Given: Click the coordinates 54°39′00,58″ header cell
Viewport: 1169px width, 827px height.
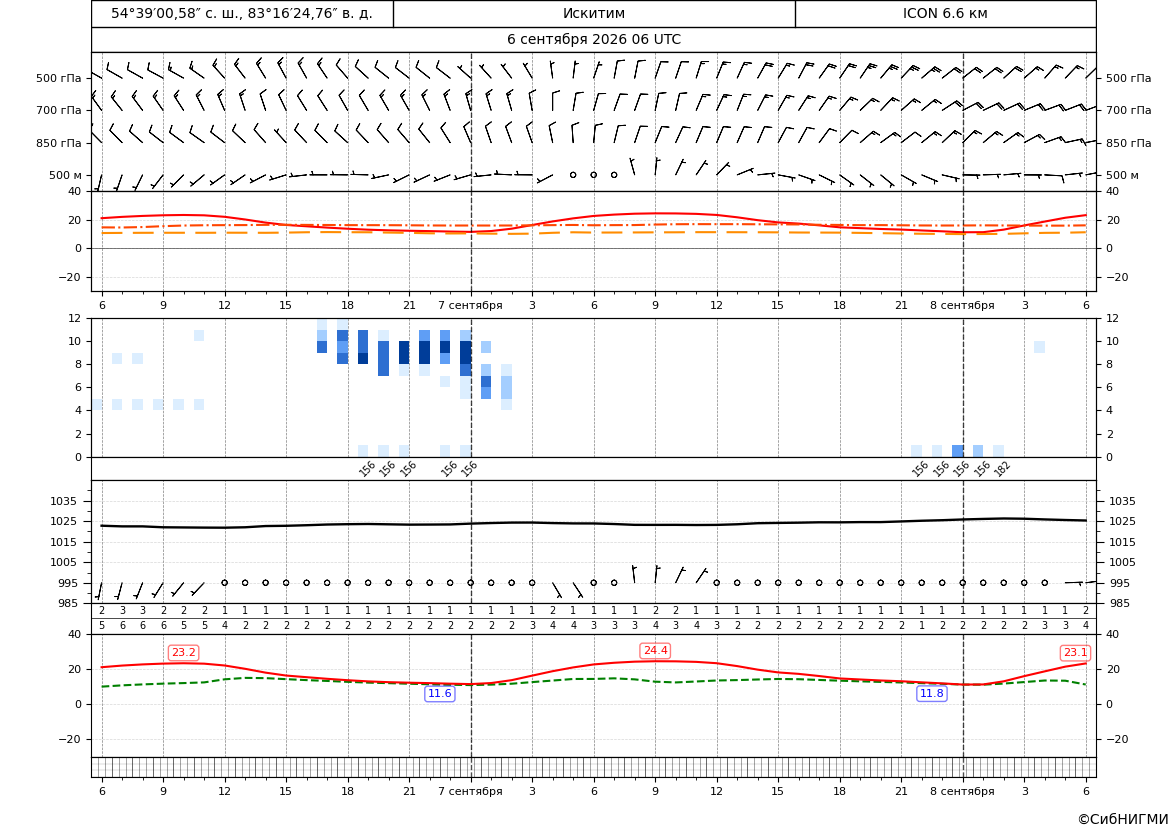Looking at the screenshot, I should (x=242, y=13).
